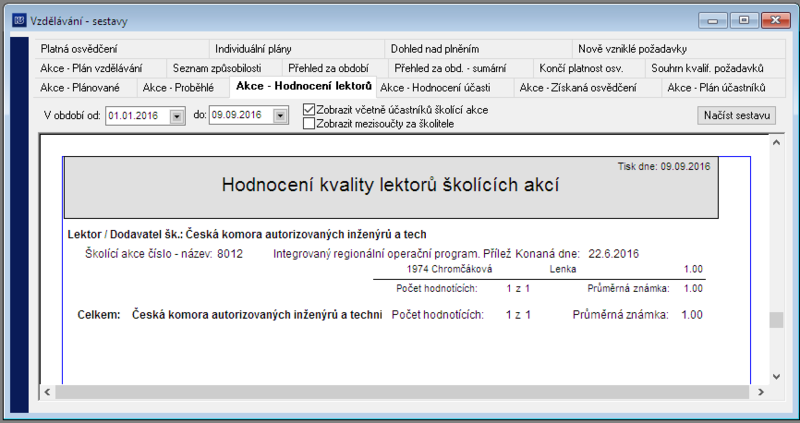Show the Končí platnost osv. tab
The image size is (800, 423).
coord(589,68)
